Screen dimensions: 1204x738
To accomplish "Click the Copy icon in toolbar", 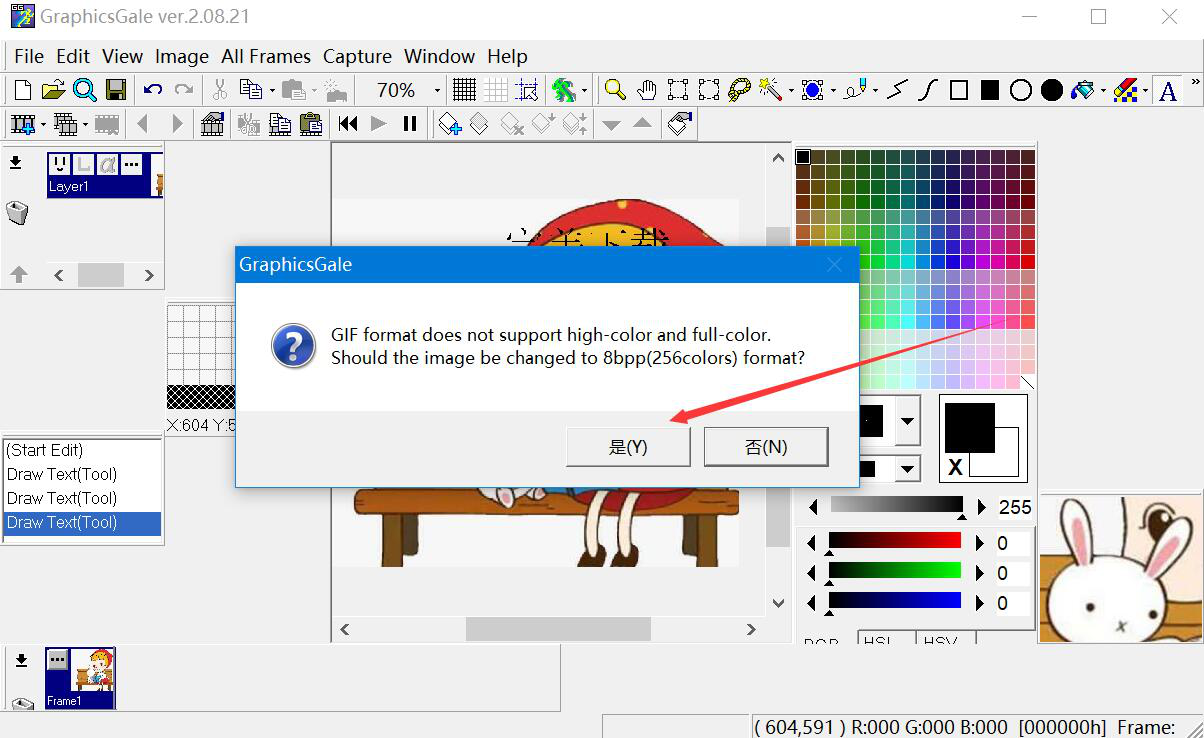I will click(249, 91).
